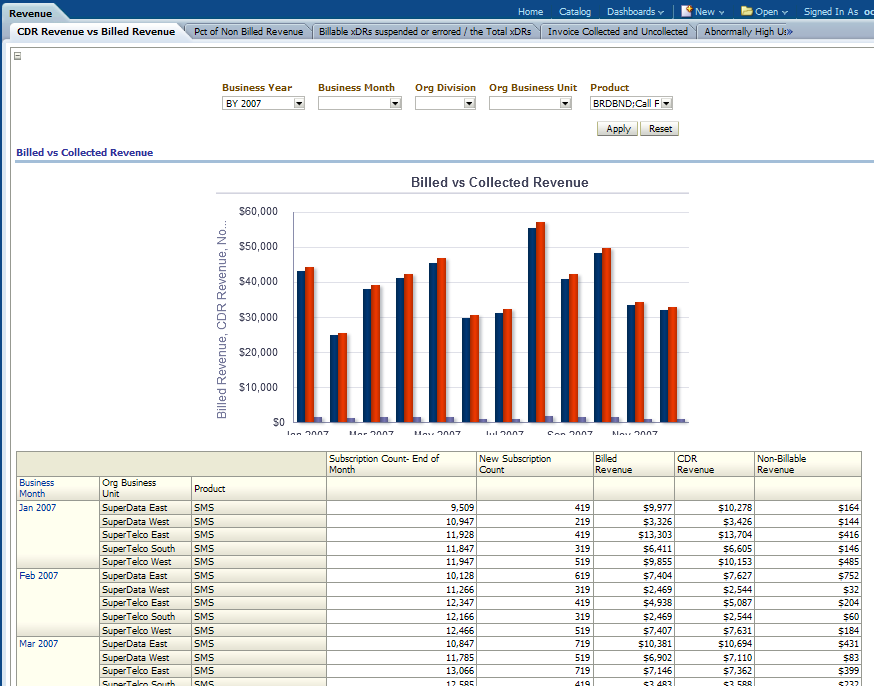Click the Feb 2007 business month link
The image size is (874, 686).
point(38,576)
